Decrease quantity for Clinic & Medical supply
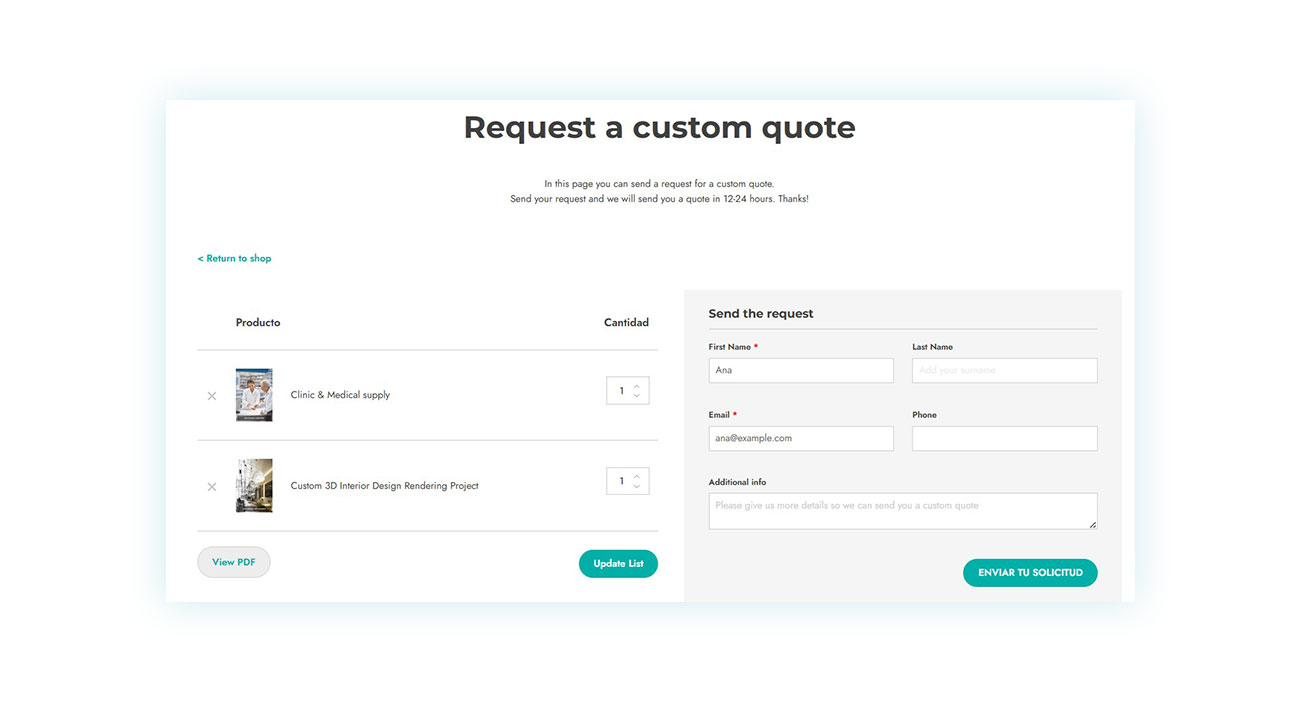The image size is (1300, 701). click(x=637, y=396)
